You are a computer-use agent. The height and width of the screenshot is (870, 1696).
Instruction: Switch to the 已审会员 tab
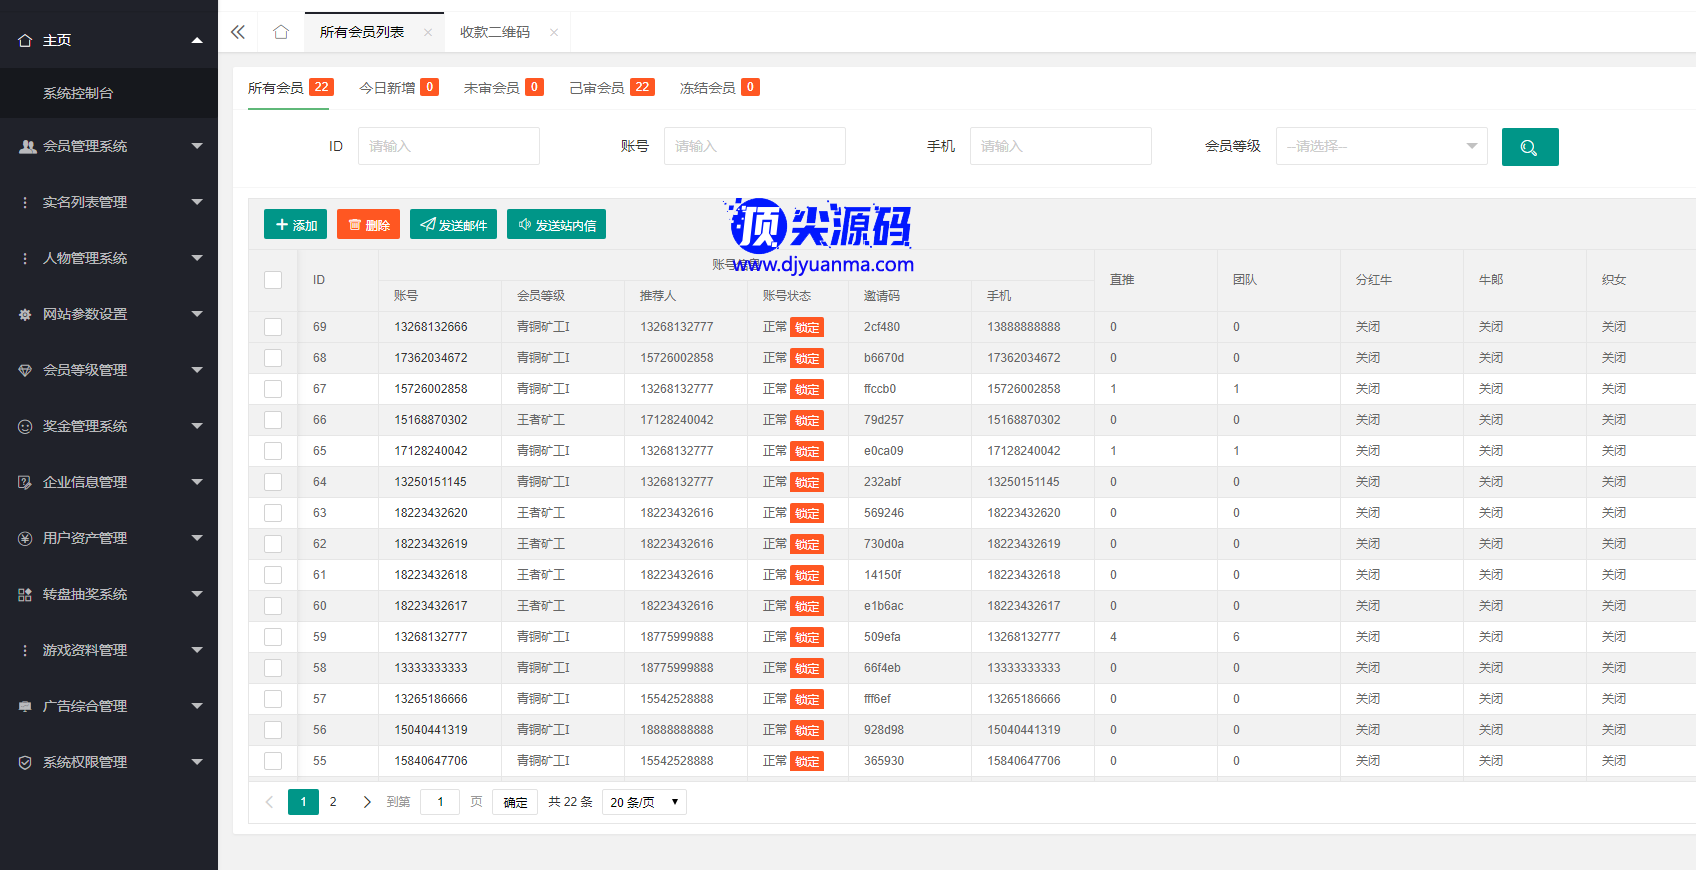click(x=611, y=88)
